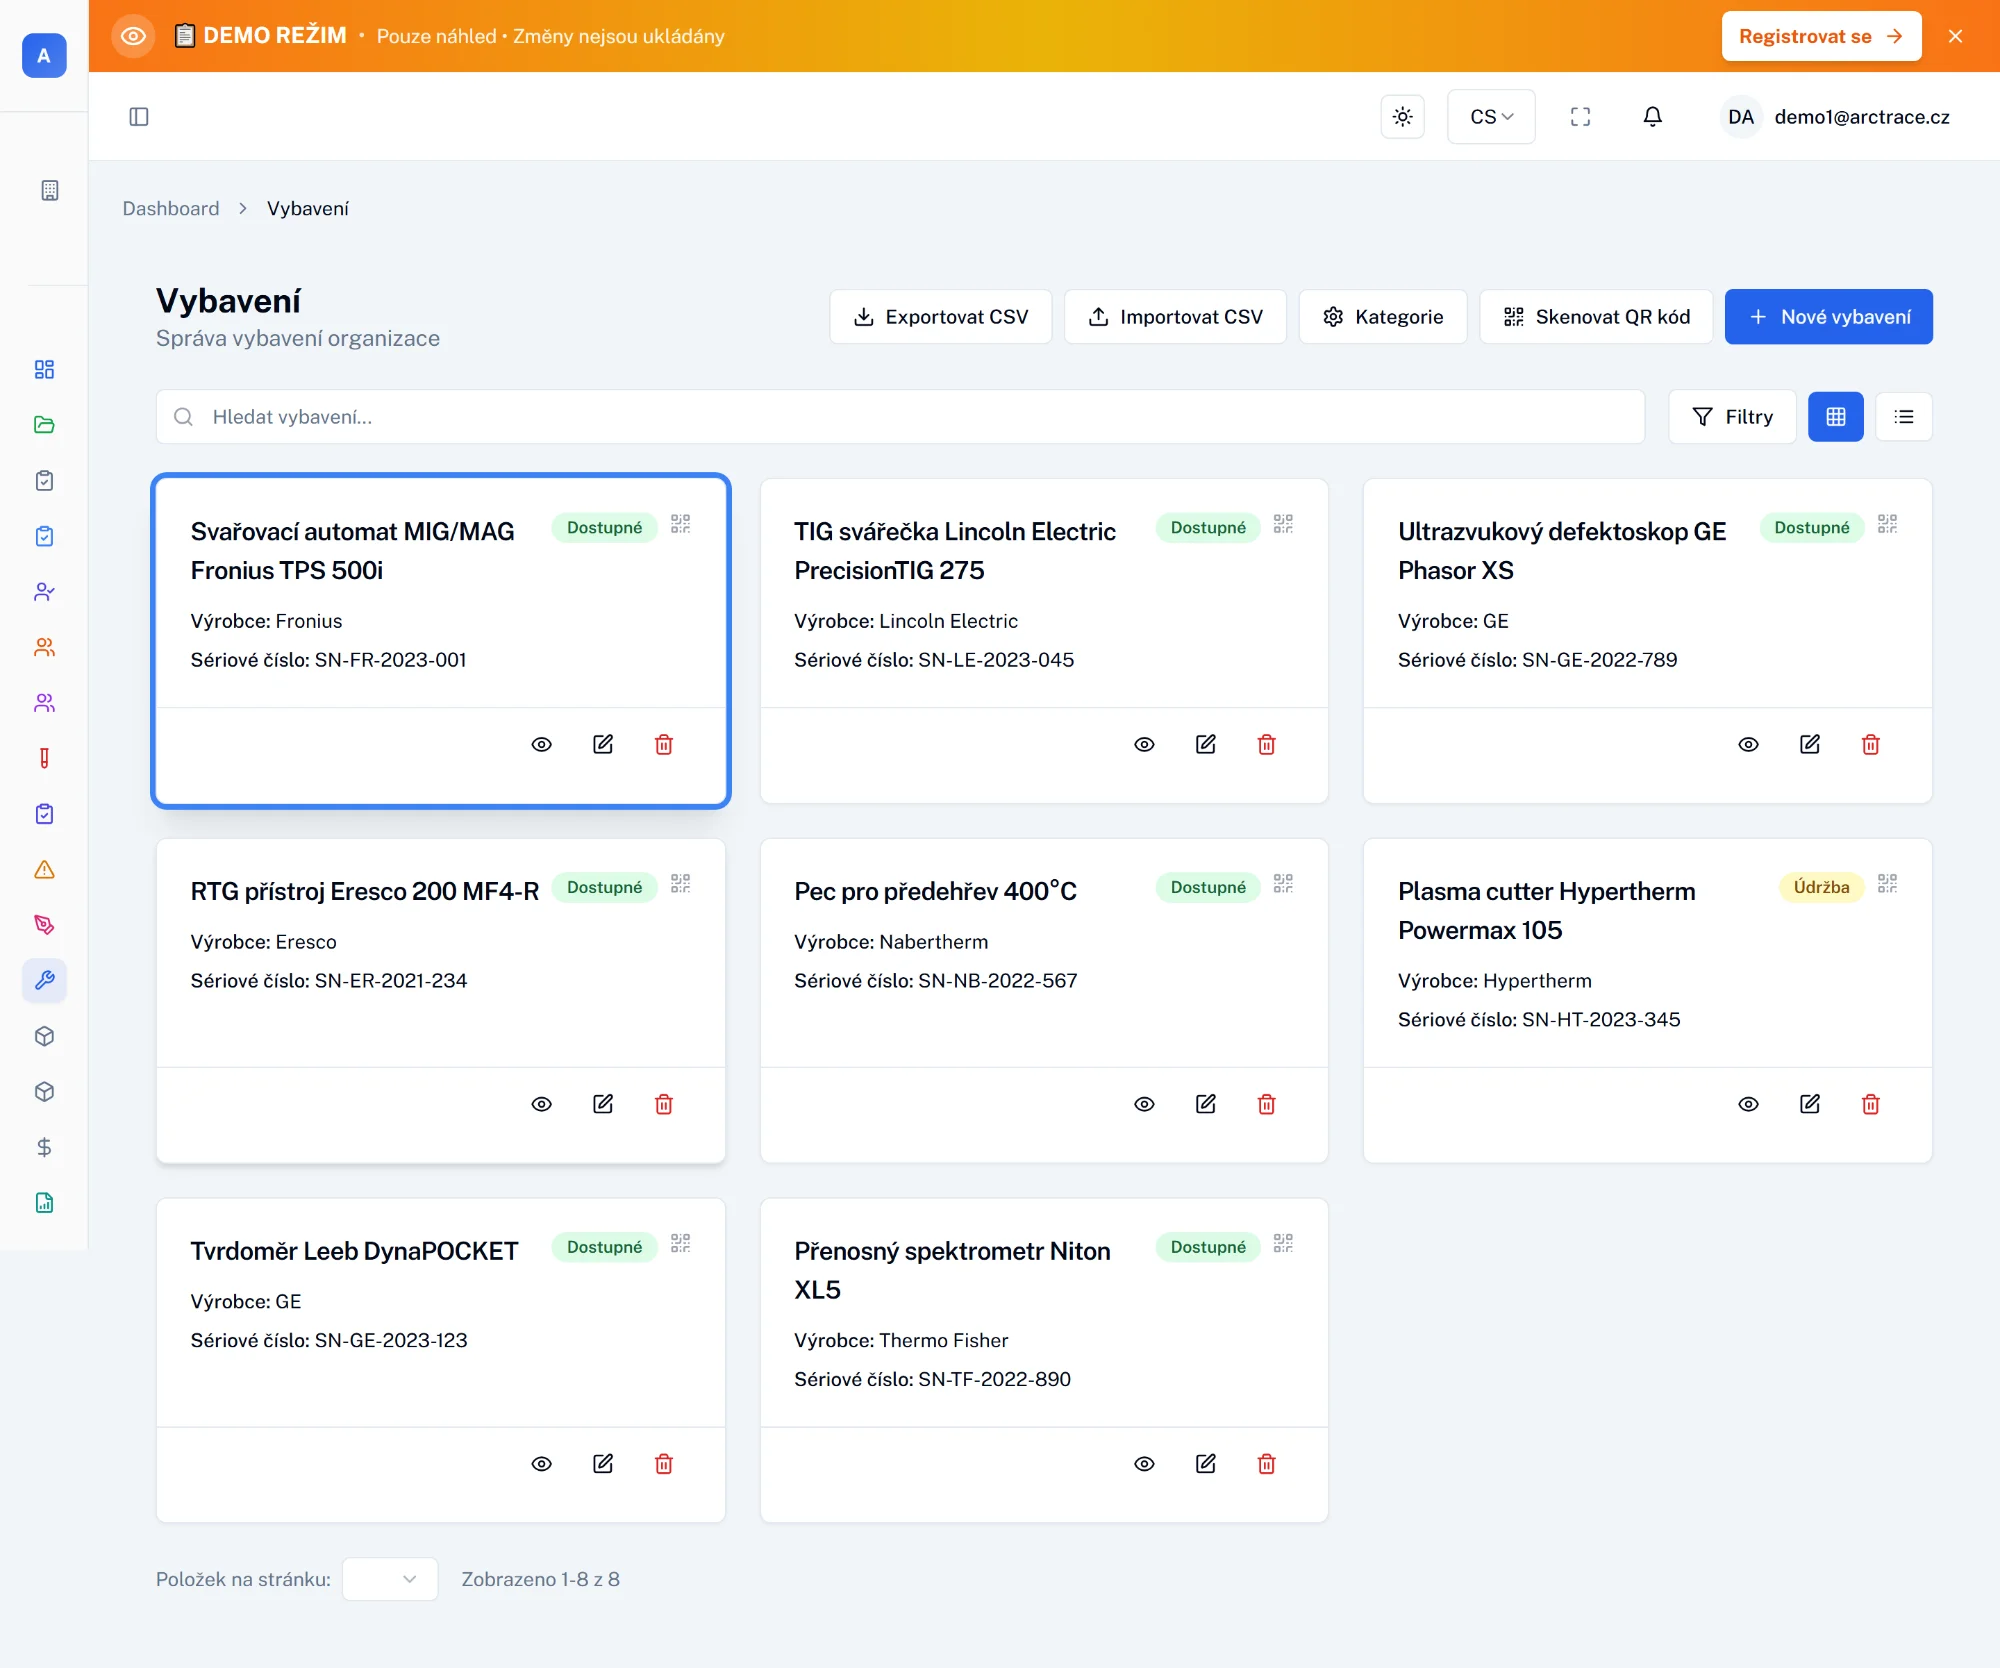The width and height of the screenshot is (2000, 1668).
Task: View details of Pec pro předehřev
Action: coord(1144,1104)
